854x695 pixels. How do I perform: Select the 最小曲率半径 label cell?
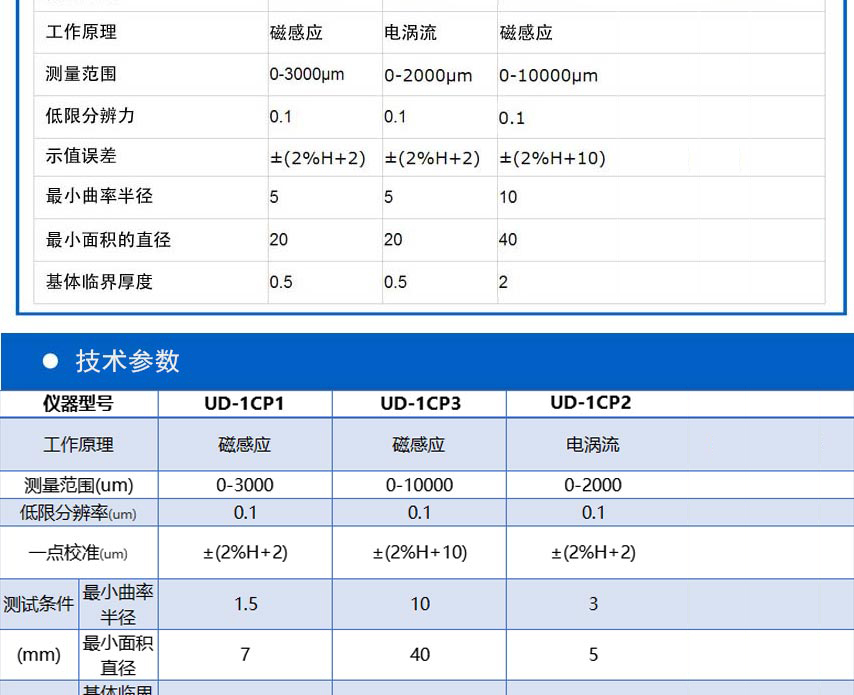point(115,604)
